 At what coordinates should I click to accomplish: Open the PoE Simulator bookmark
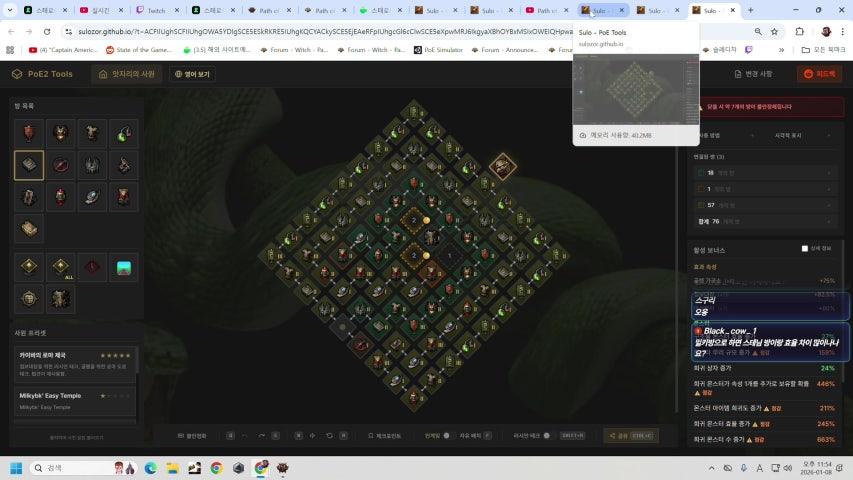(438, 50)
